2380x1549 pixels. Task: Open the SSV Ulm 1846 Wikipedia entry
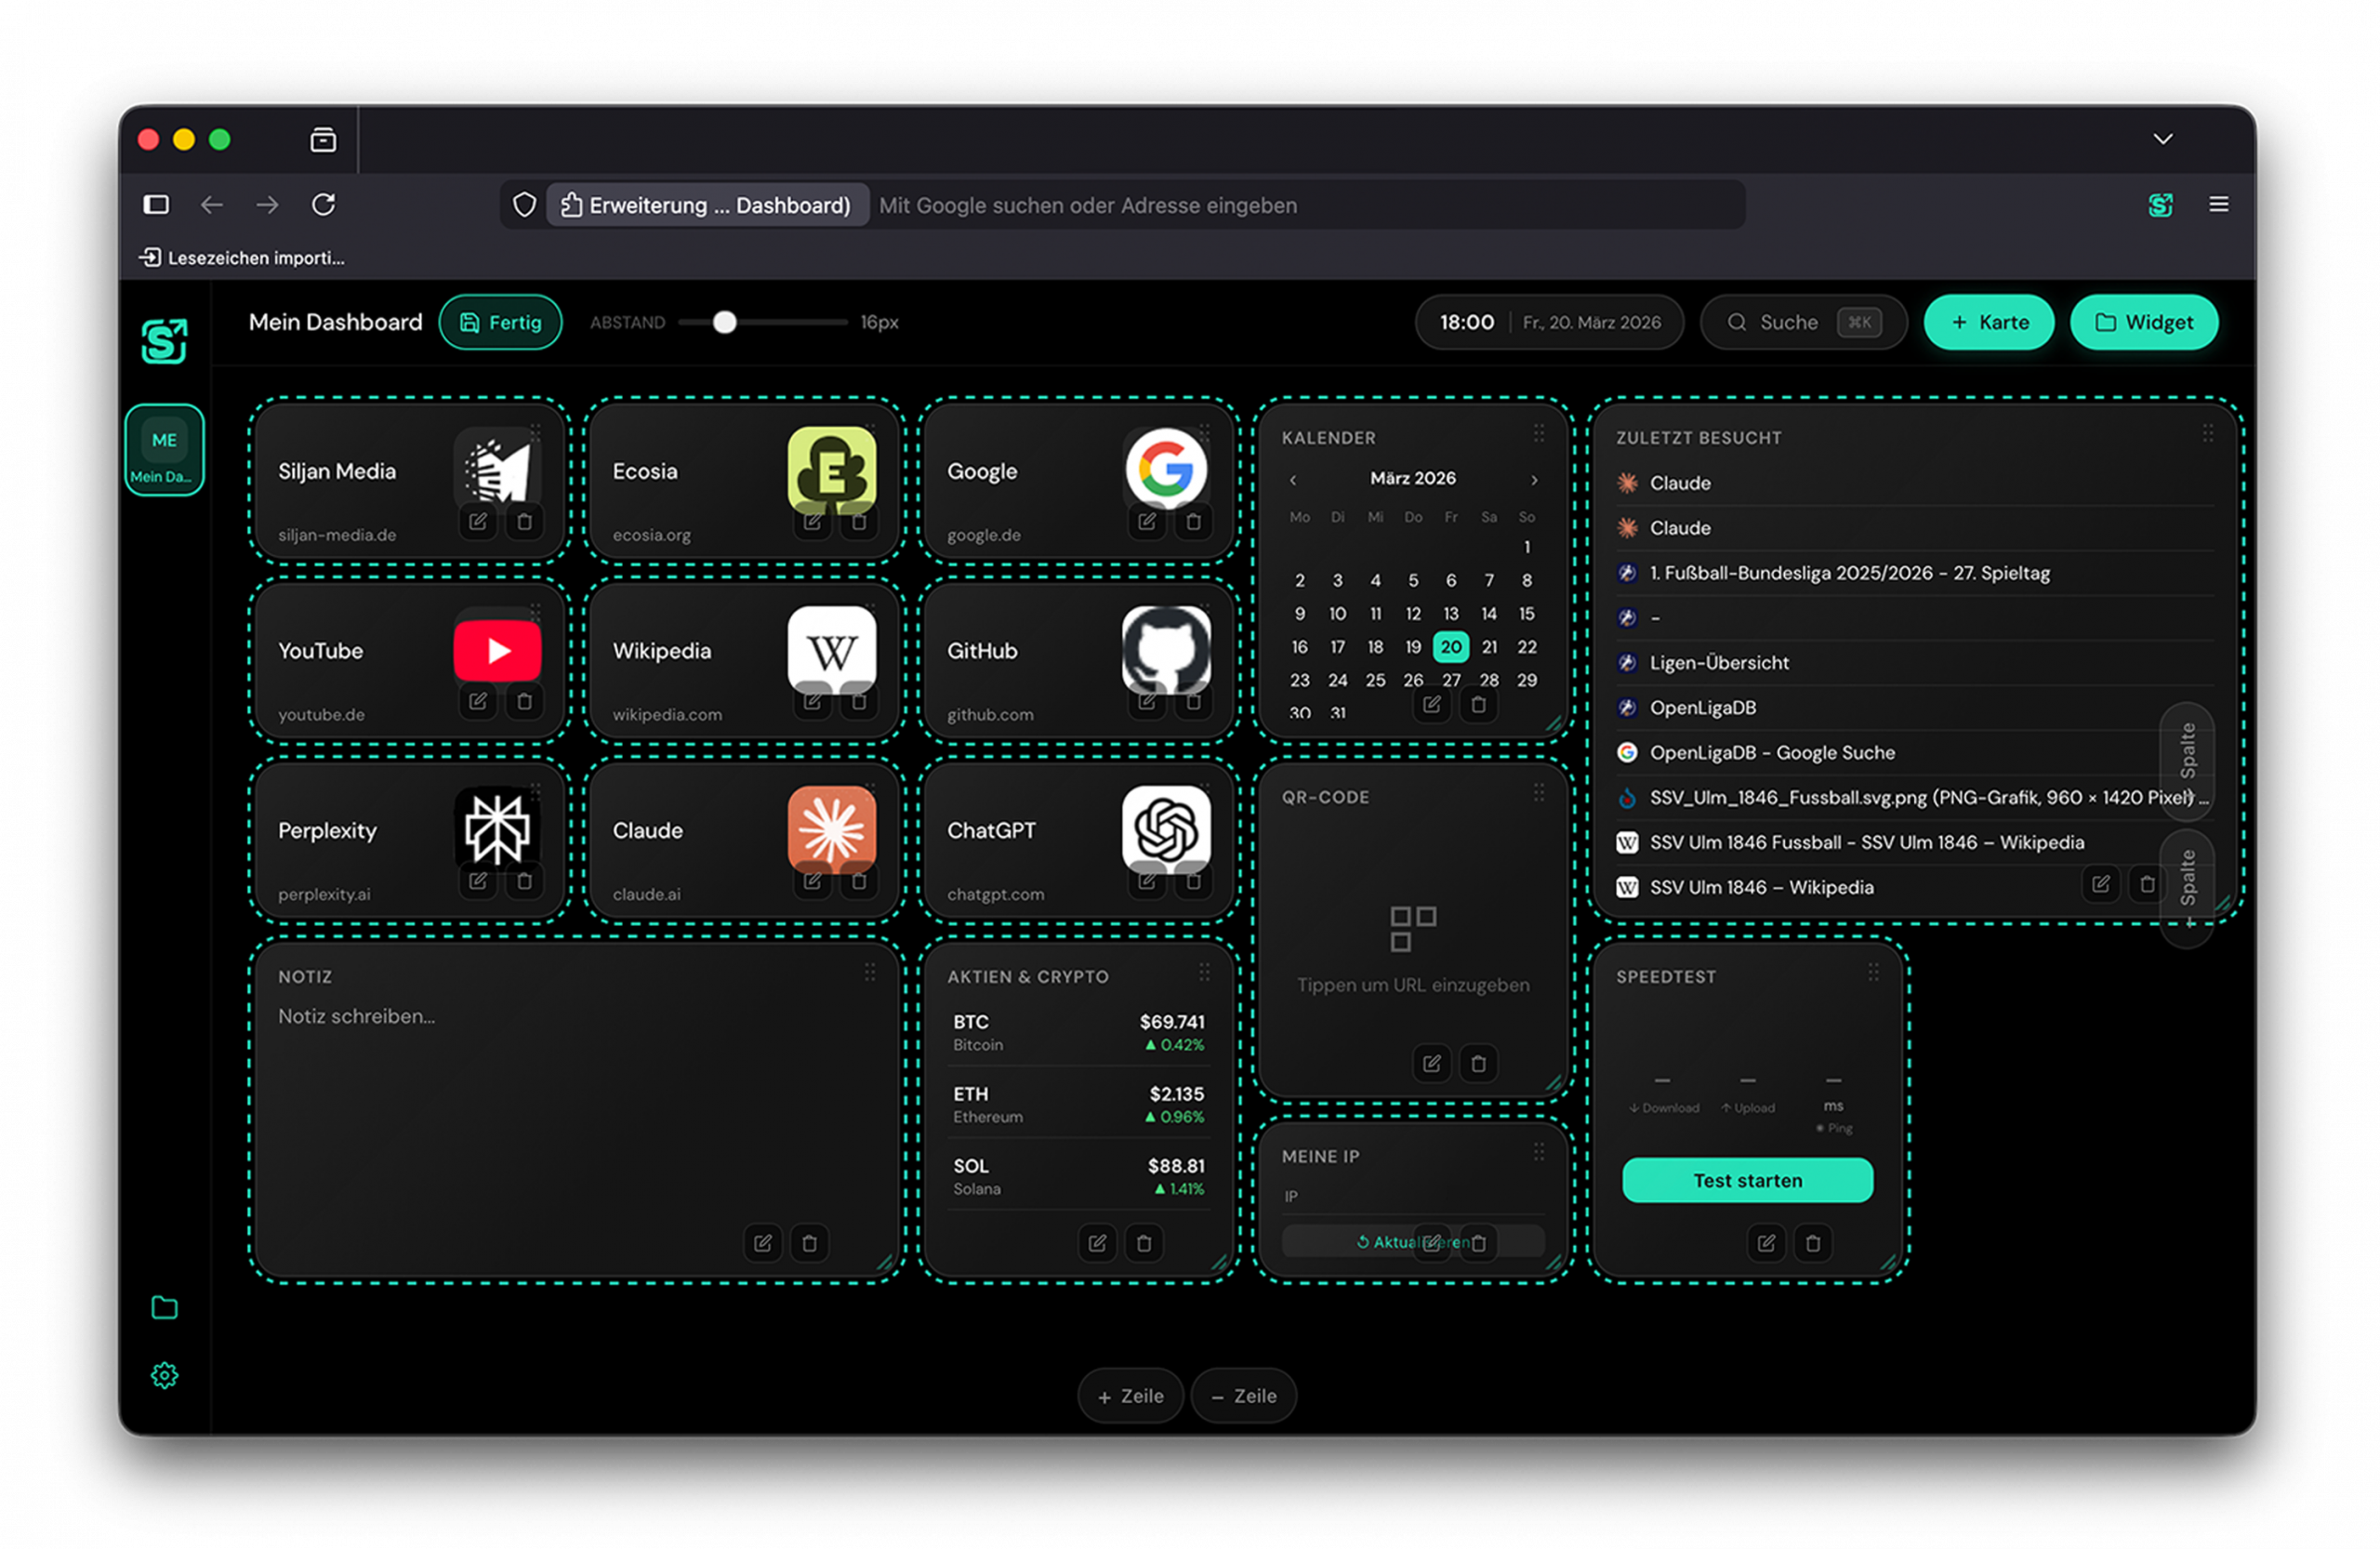1762,887
